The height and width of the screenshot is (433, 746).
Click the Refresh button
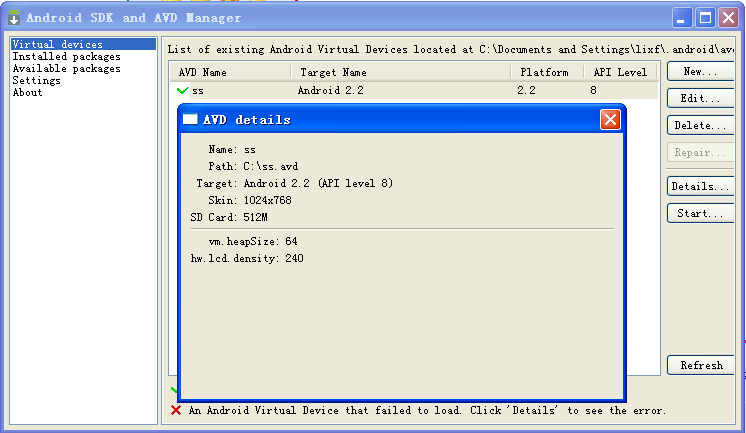[700, 365]
